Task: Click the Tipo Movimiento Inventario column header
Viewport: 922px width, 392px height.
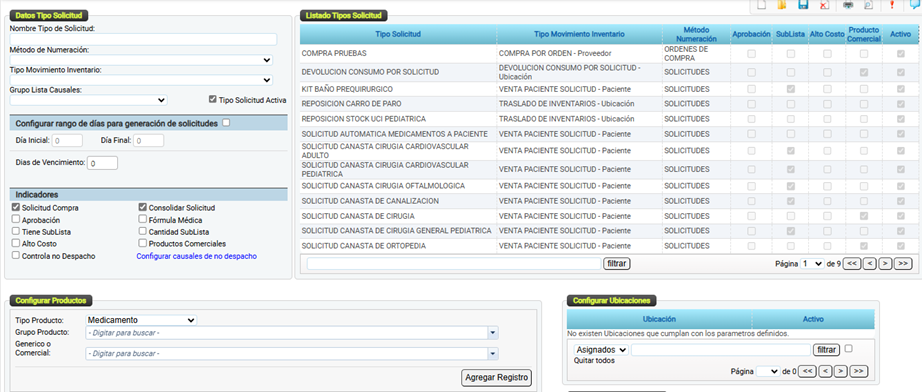Action: (x=579, y=34)
